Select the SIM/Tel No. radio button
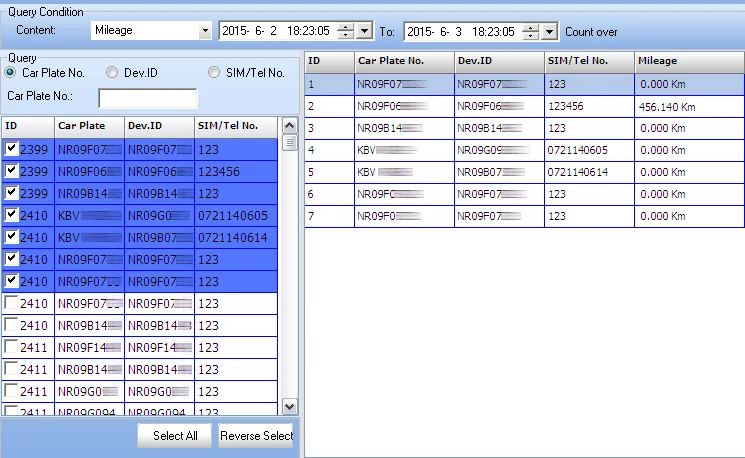 point(214,73)
